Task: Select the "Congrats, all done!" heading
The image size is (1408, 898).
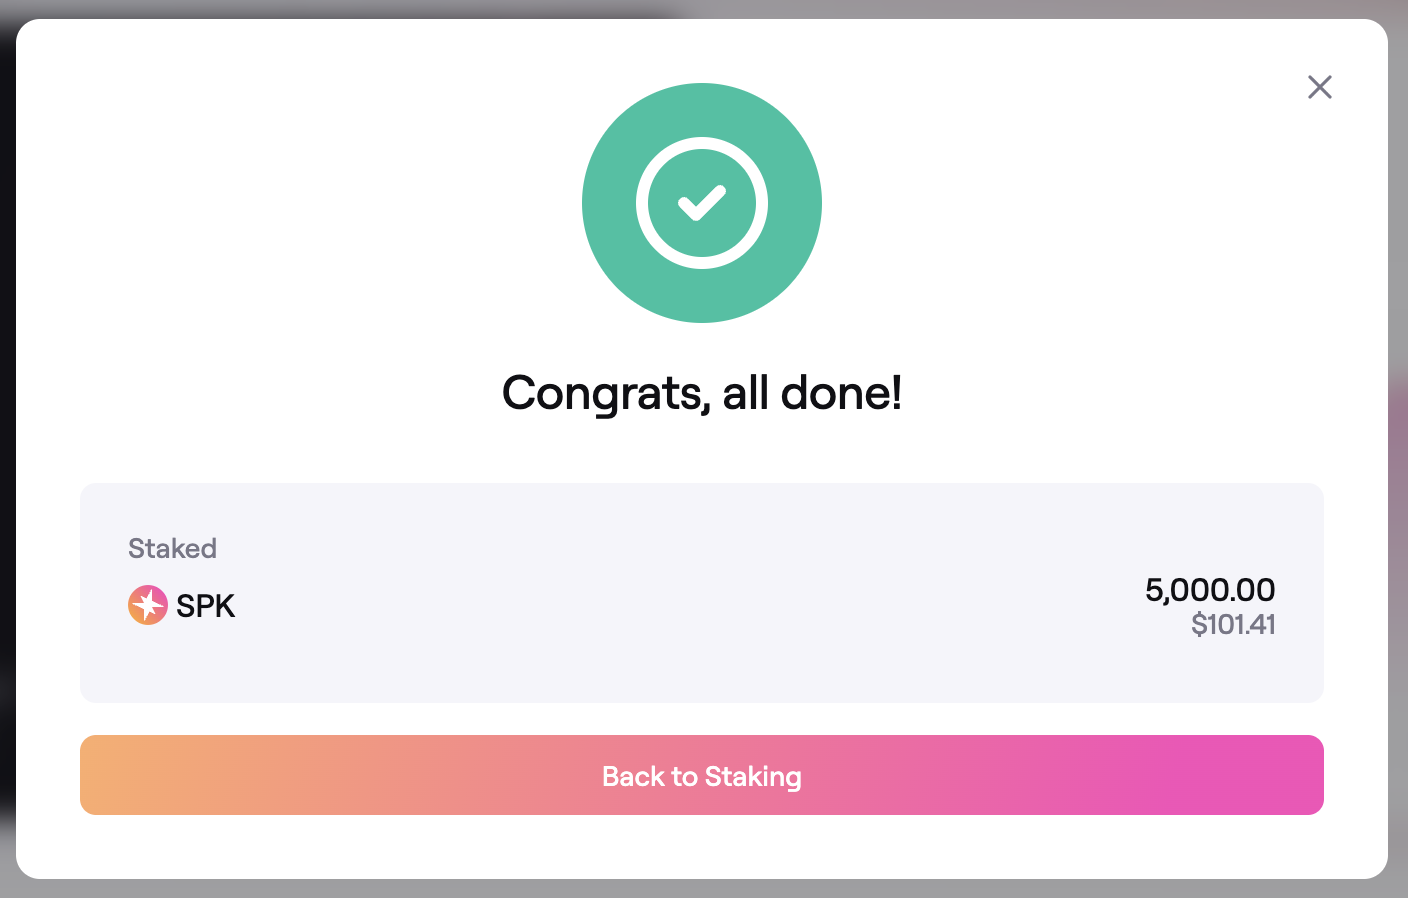Action: point(702,393)
